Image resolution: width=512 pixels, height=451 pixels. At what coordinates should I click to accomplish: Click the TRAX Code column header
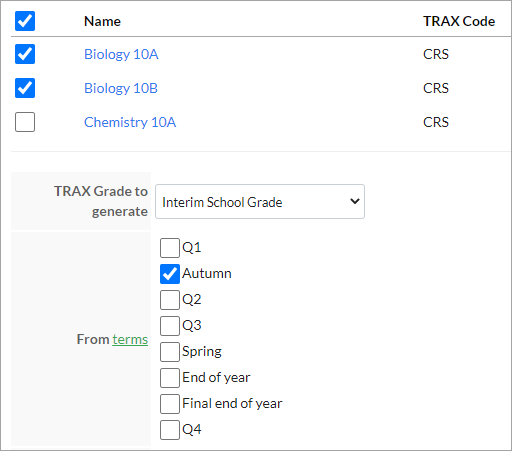tap(459, 21)
